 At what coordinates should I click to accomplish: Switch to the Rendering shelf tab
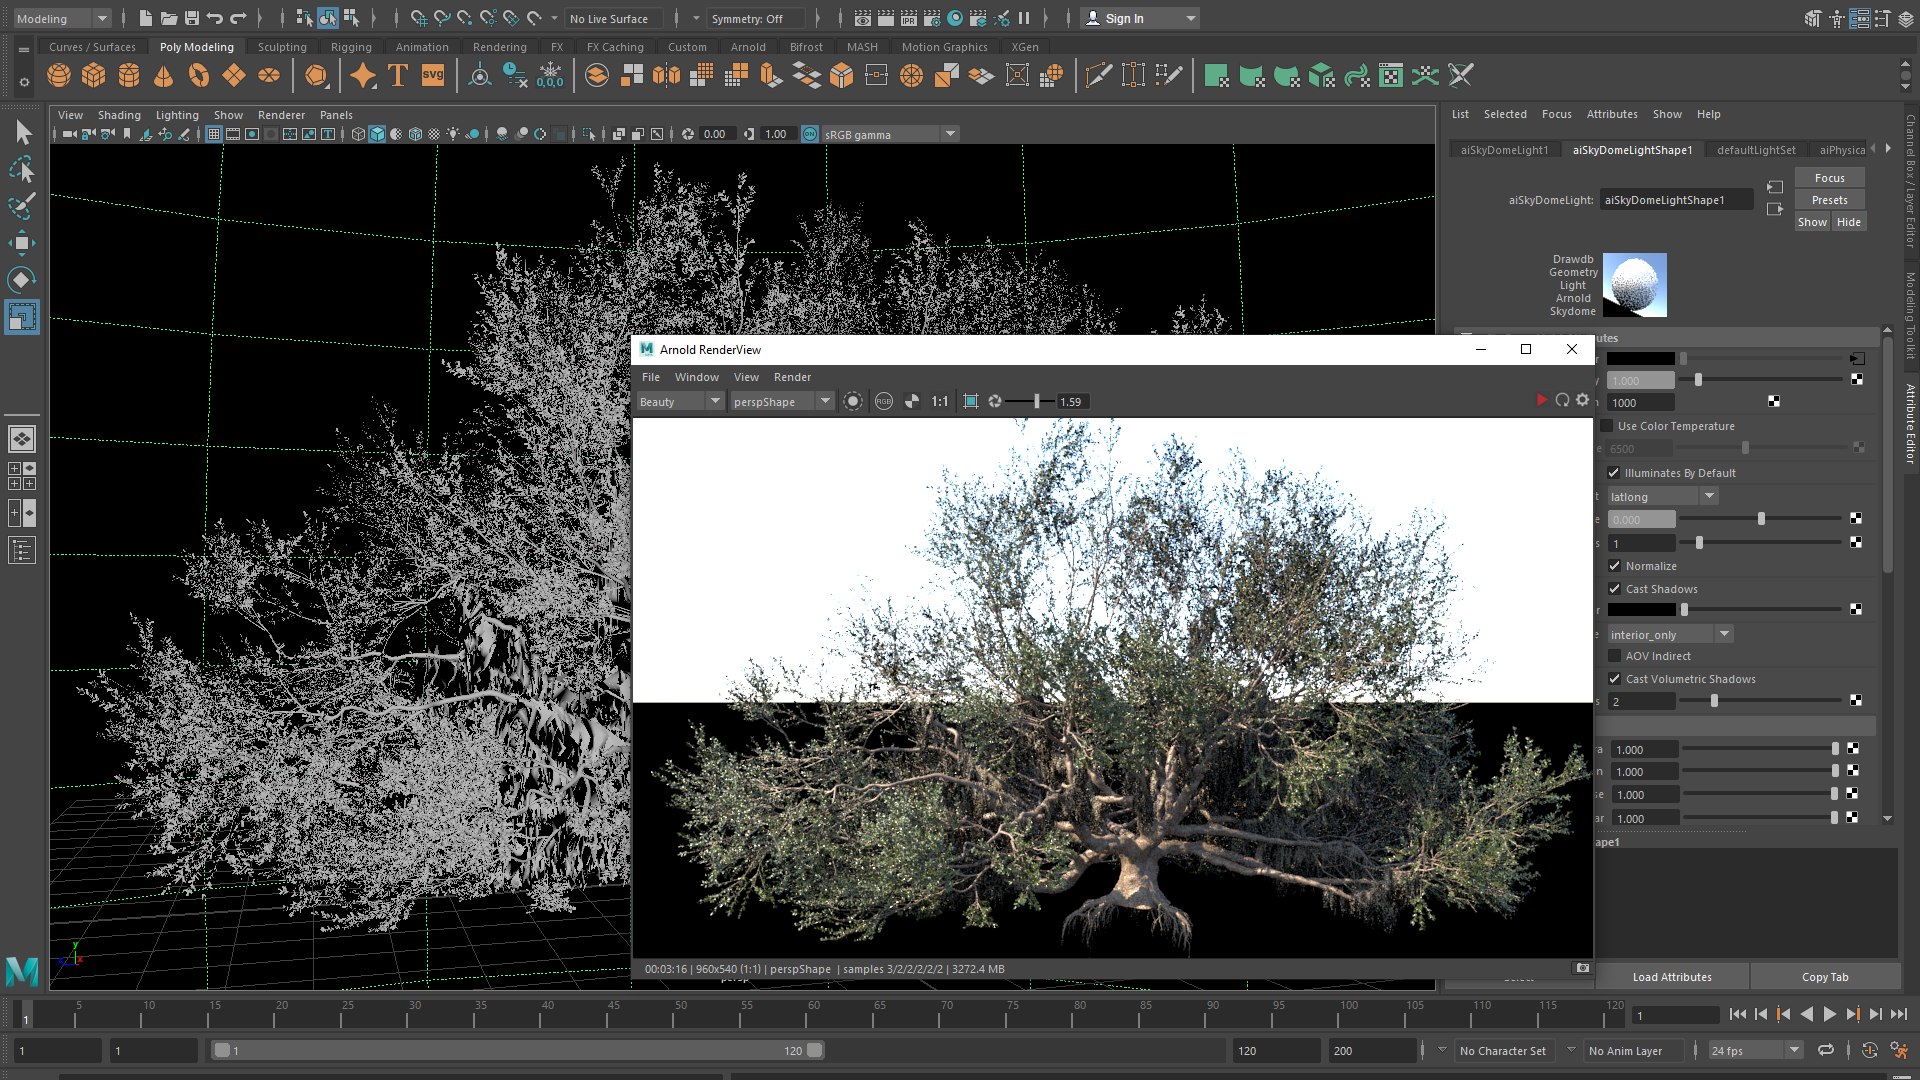click(499, 47)
